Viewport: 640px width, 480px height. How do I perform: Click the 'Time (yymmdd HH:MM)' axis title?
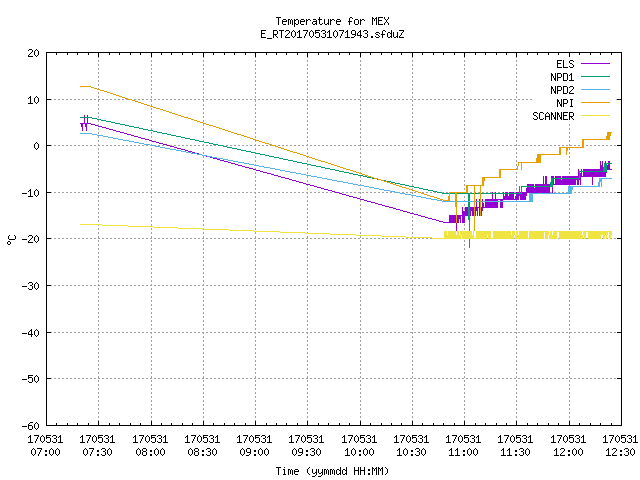coord(332,471)
